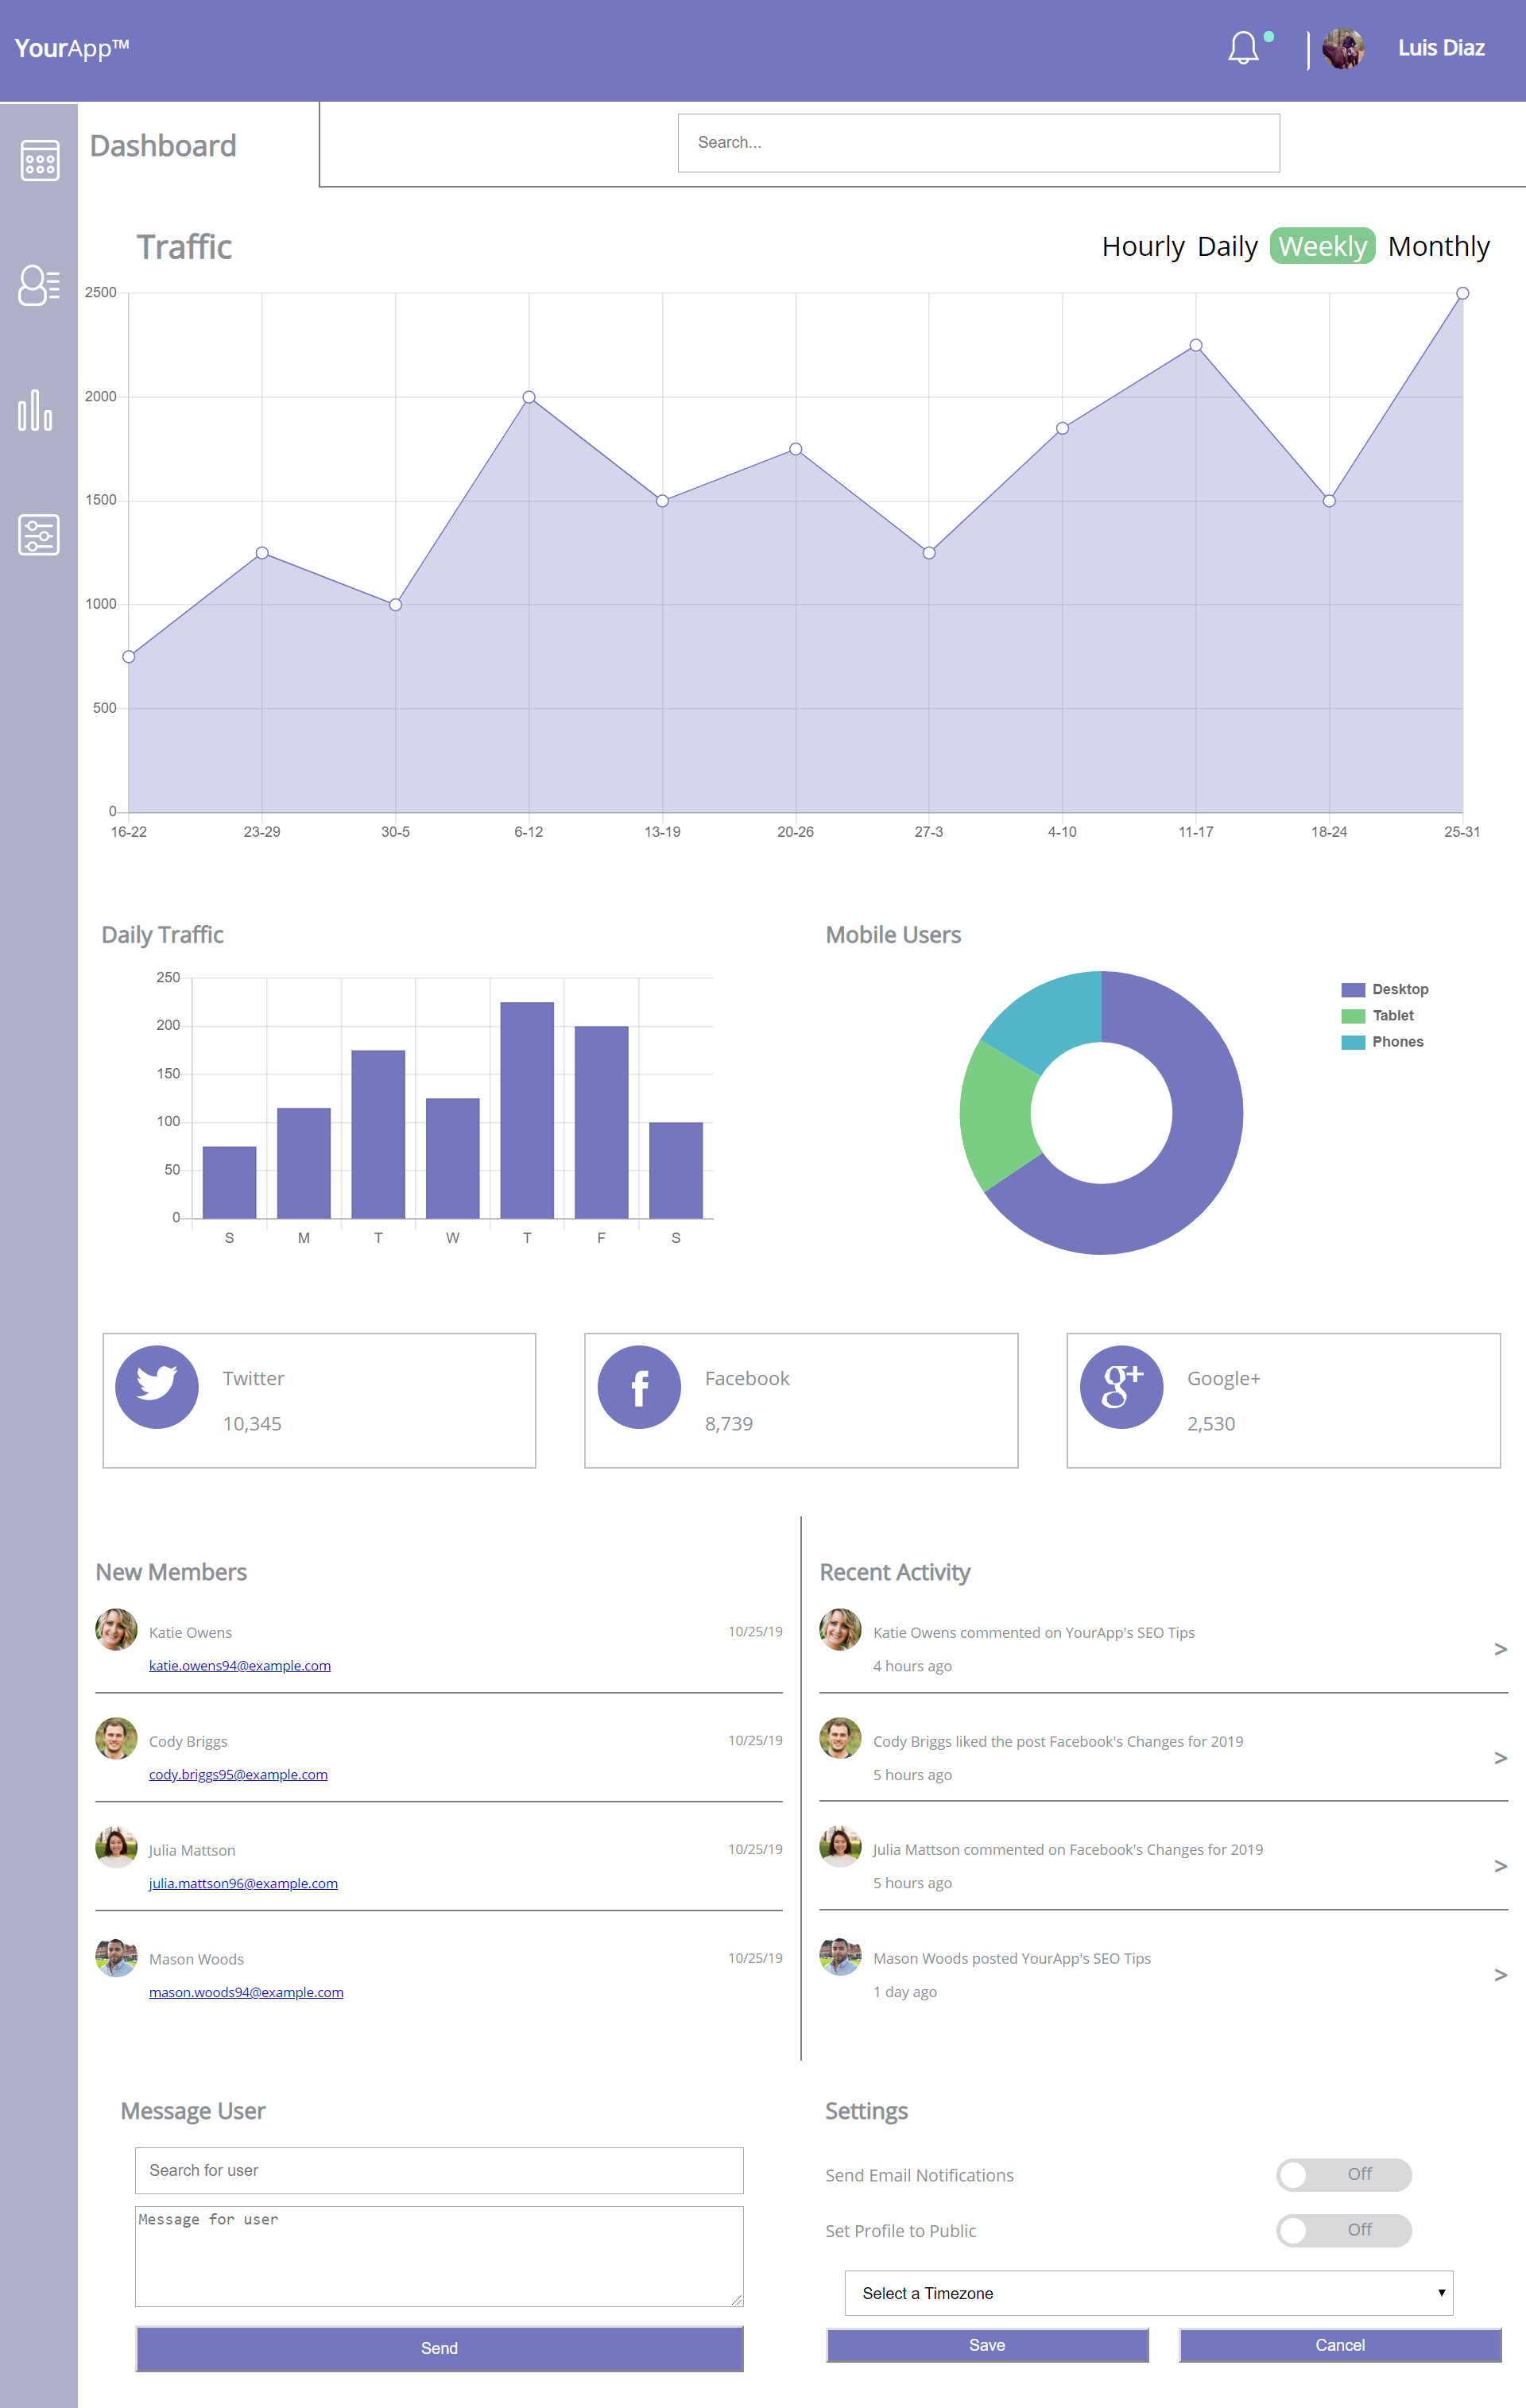This screenshot has width=1526, height=2408.
Task: Click the Phones legend color swatch
Action: coord(1352,1042)
